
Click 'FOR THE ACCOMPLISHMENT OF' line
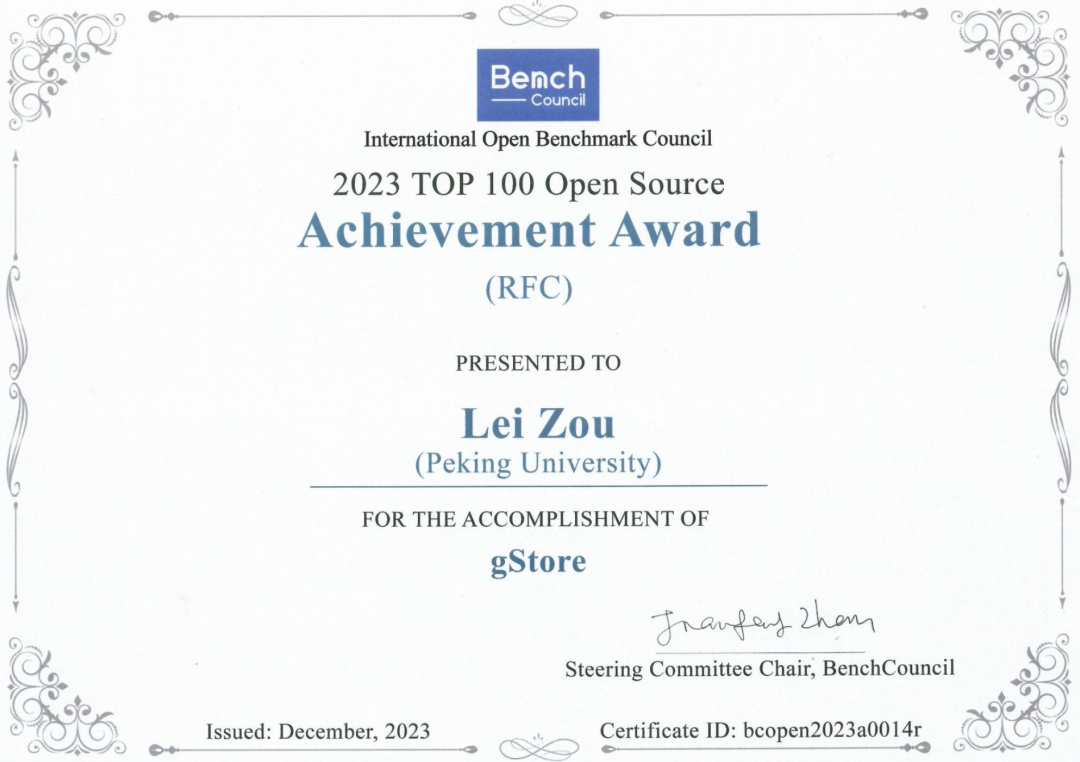pyautogui.click(x=535, y=519)
